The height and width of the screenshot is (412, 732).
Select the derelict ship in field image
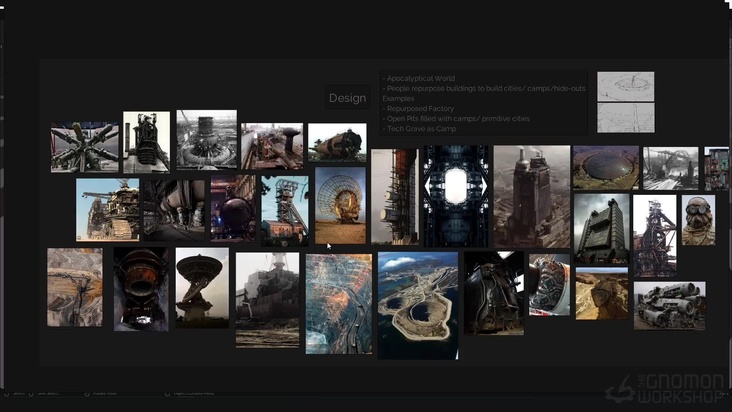click(x=267, y=298)
